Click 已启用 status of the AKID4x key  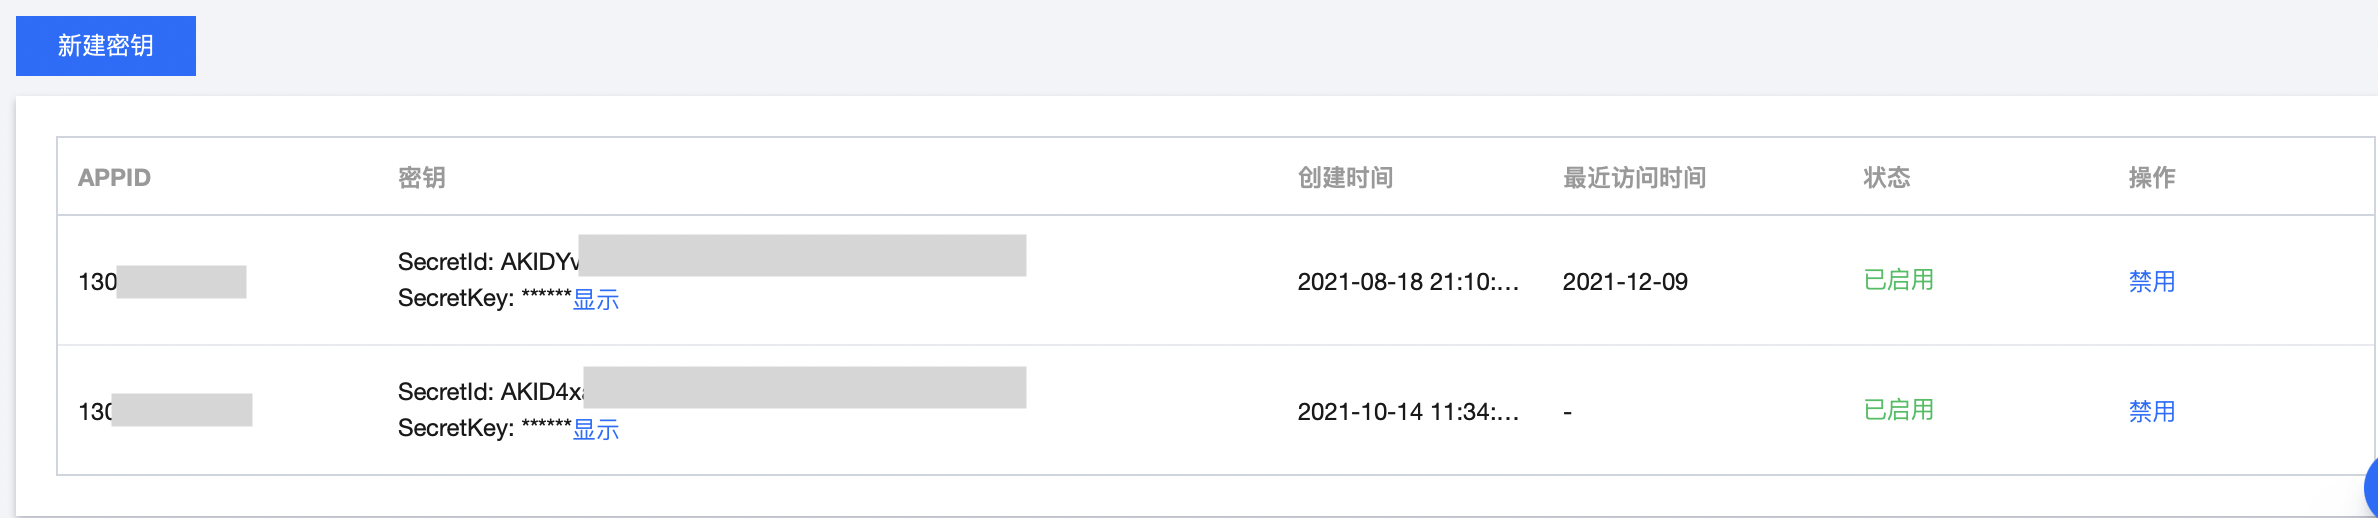click(x=1898, y=410)
